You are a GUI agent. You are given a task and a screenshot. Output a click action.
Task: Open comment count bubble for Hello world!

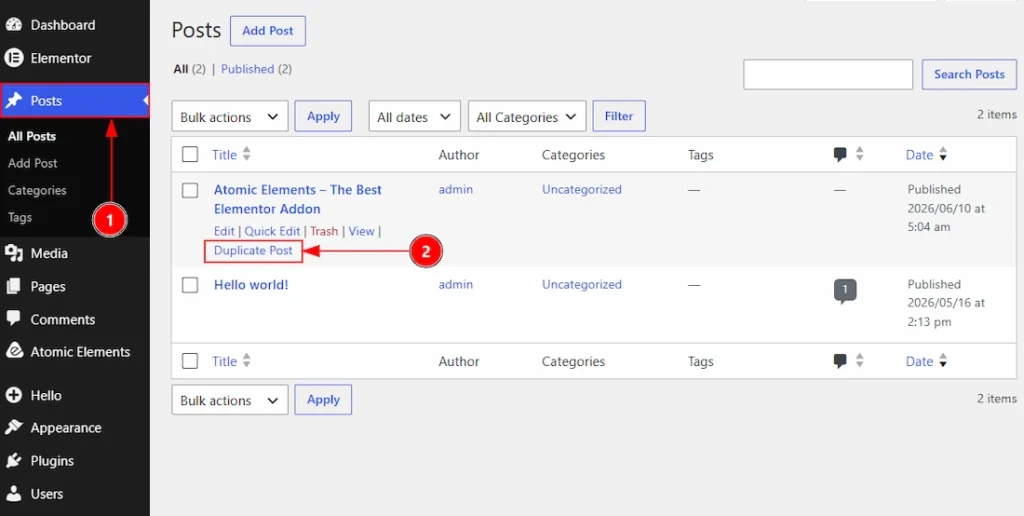tap(845, 291)
